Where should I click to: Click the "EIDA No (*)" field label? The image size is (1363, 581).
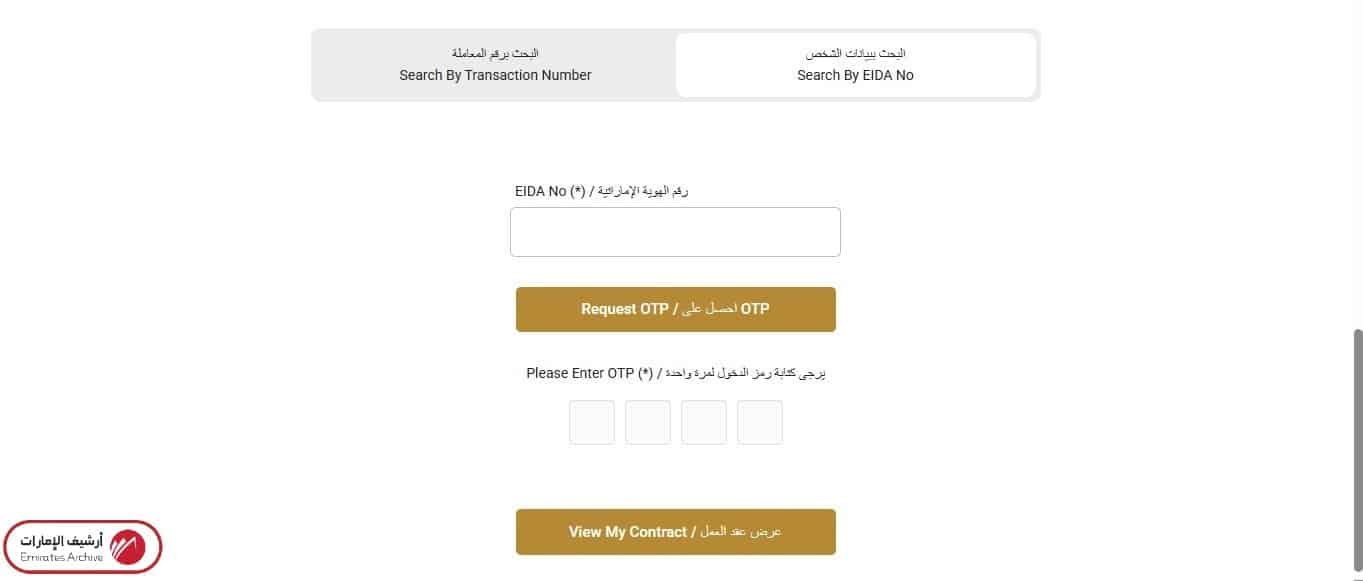coord(550,191)
